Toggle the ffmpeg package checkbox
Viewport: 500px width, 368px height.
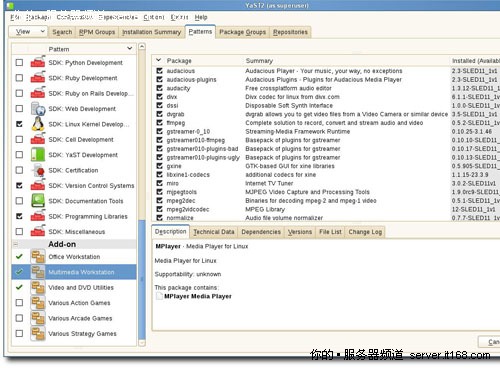[x=160, y=123]
